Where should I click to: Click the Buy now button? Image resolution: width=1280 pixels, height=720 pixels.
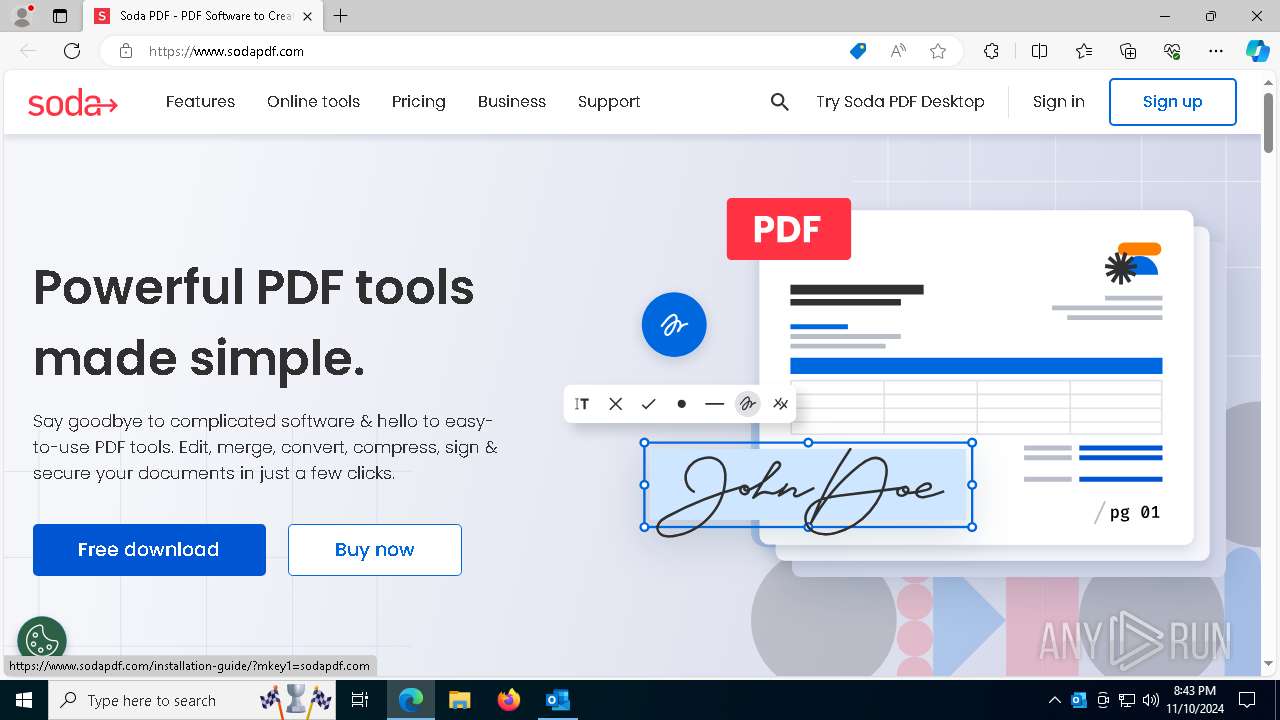tap(375, 550)
